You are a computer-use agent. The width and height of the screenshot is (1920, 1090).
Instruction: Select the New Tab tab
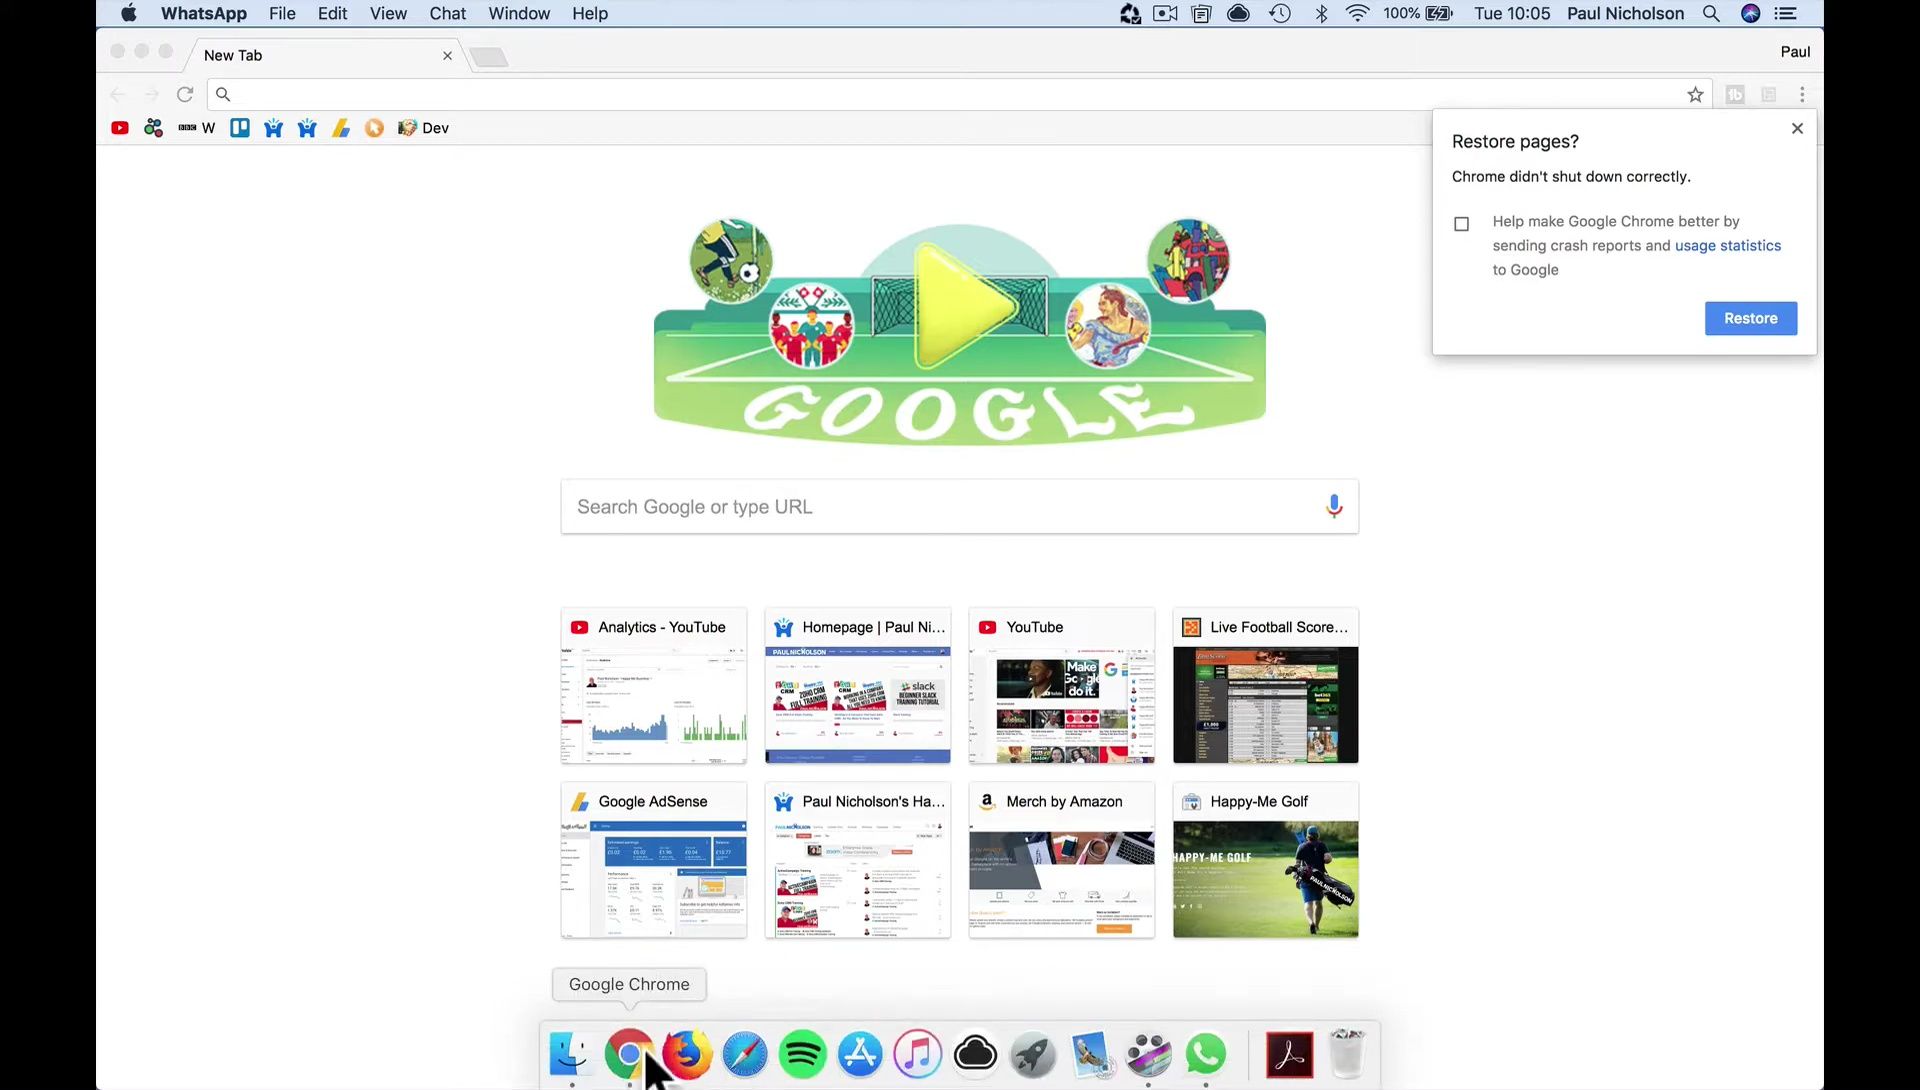coord(320,55)
